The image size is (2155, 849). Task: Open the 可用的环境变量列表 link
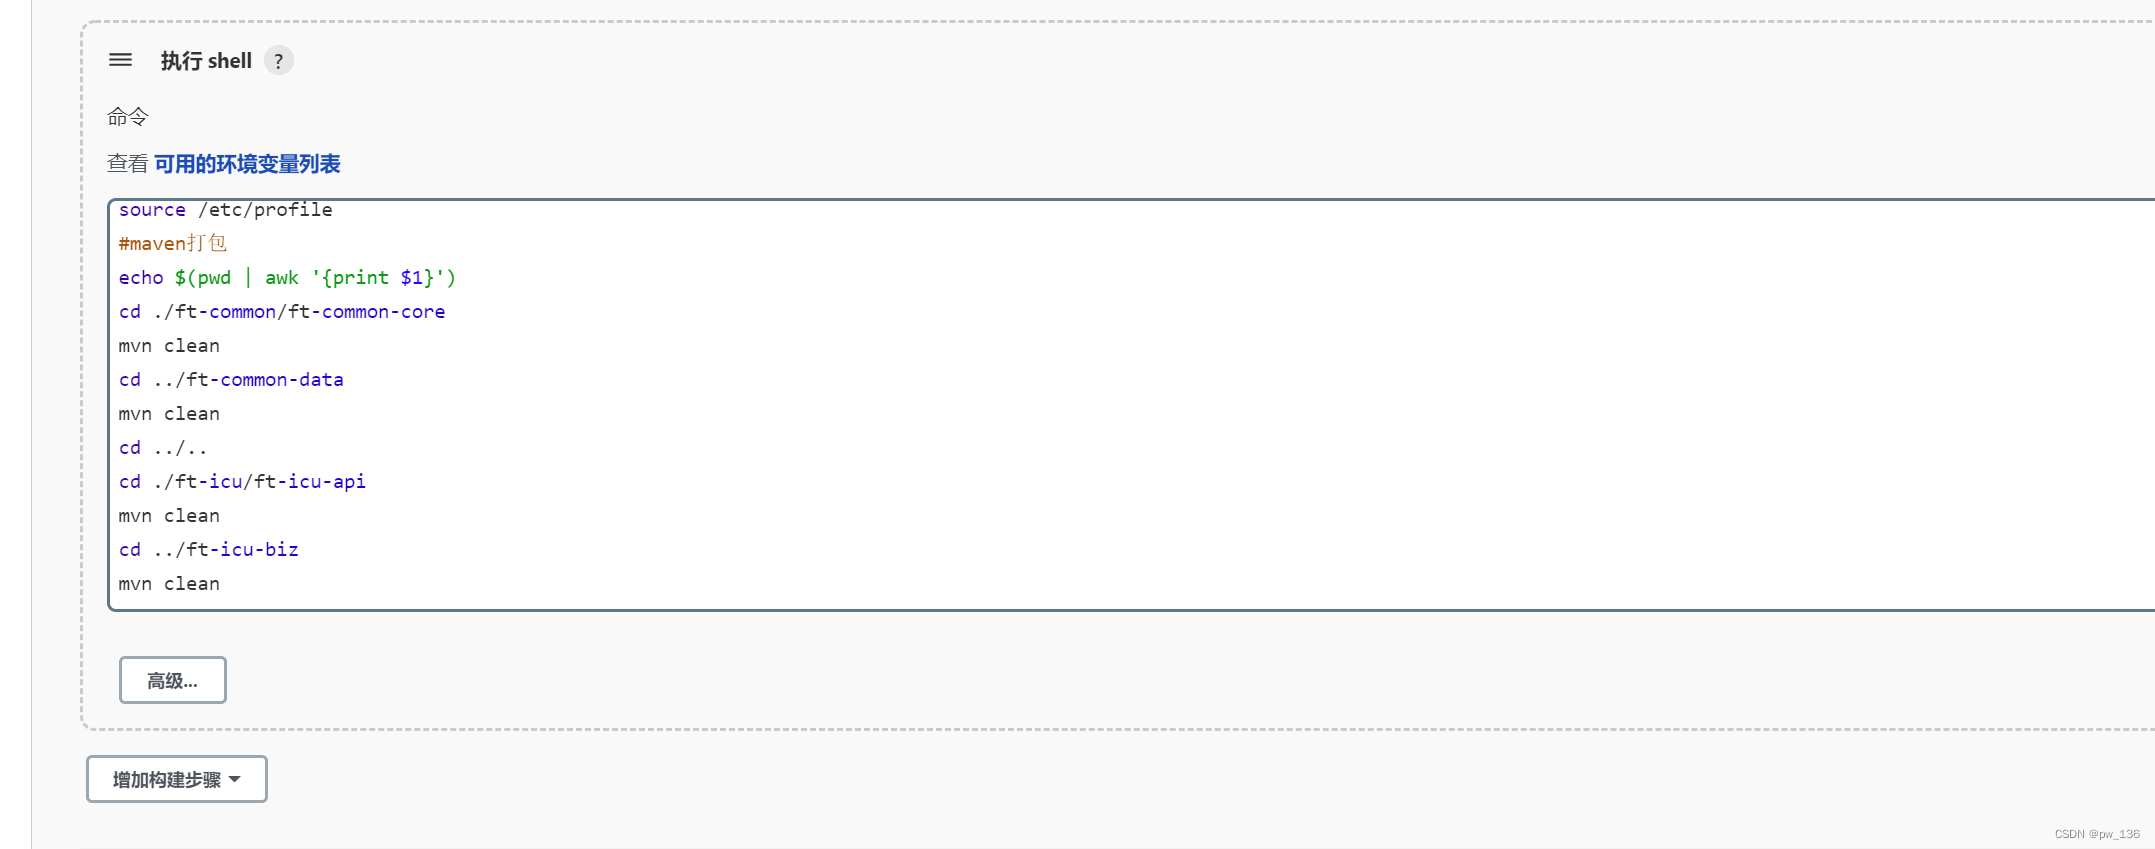click(247, 164)
